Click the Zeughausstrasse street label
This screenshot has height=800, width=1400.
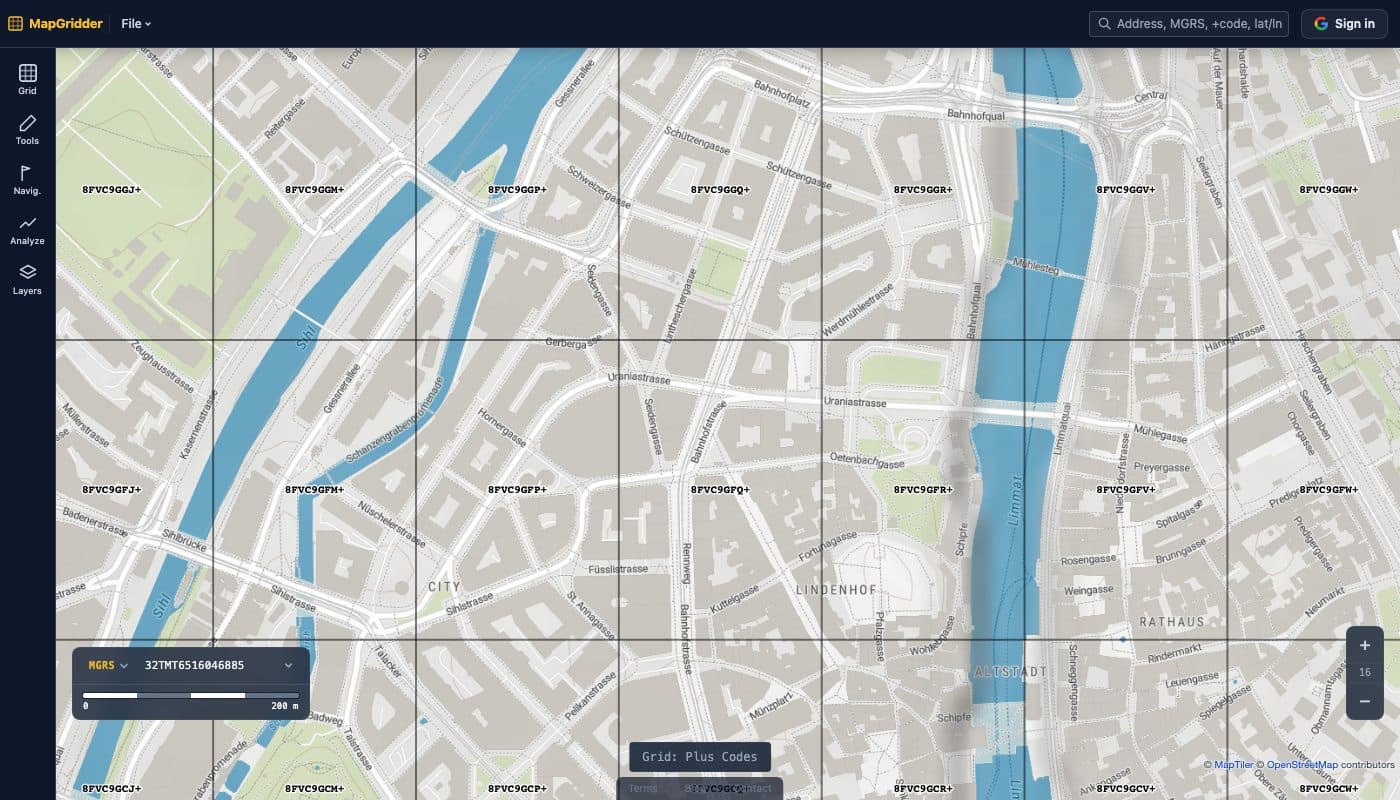point(162,369)
